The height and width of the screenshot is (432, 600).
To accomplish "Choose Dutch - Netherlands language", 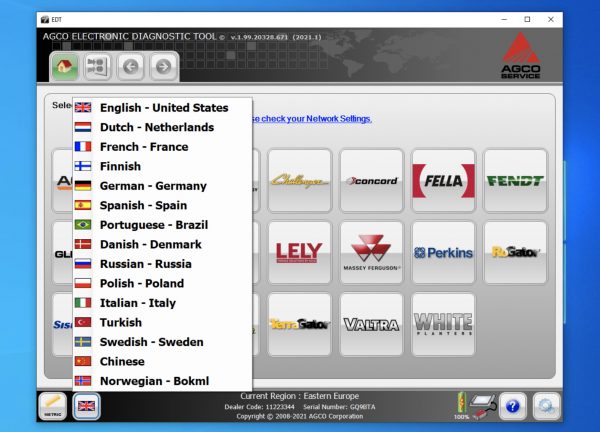I will pyautogui.click(x=162, y=127).
